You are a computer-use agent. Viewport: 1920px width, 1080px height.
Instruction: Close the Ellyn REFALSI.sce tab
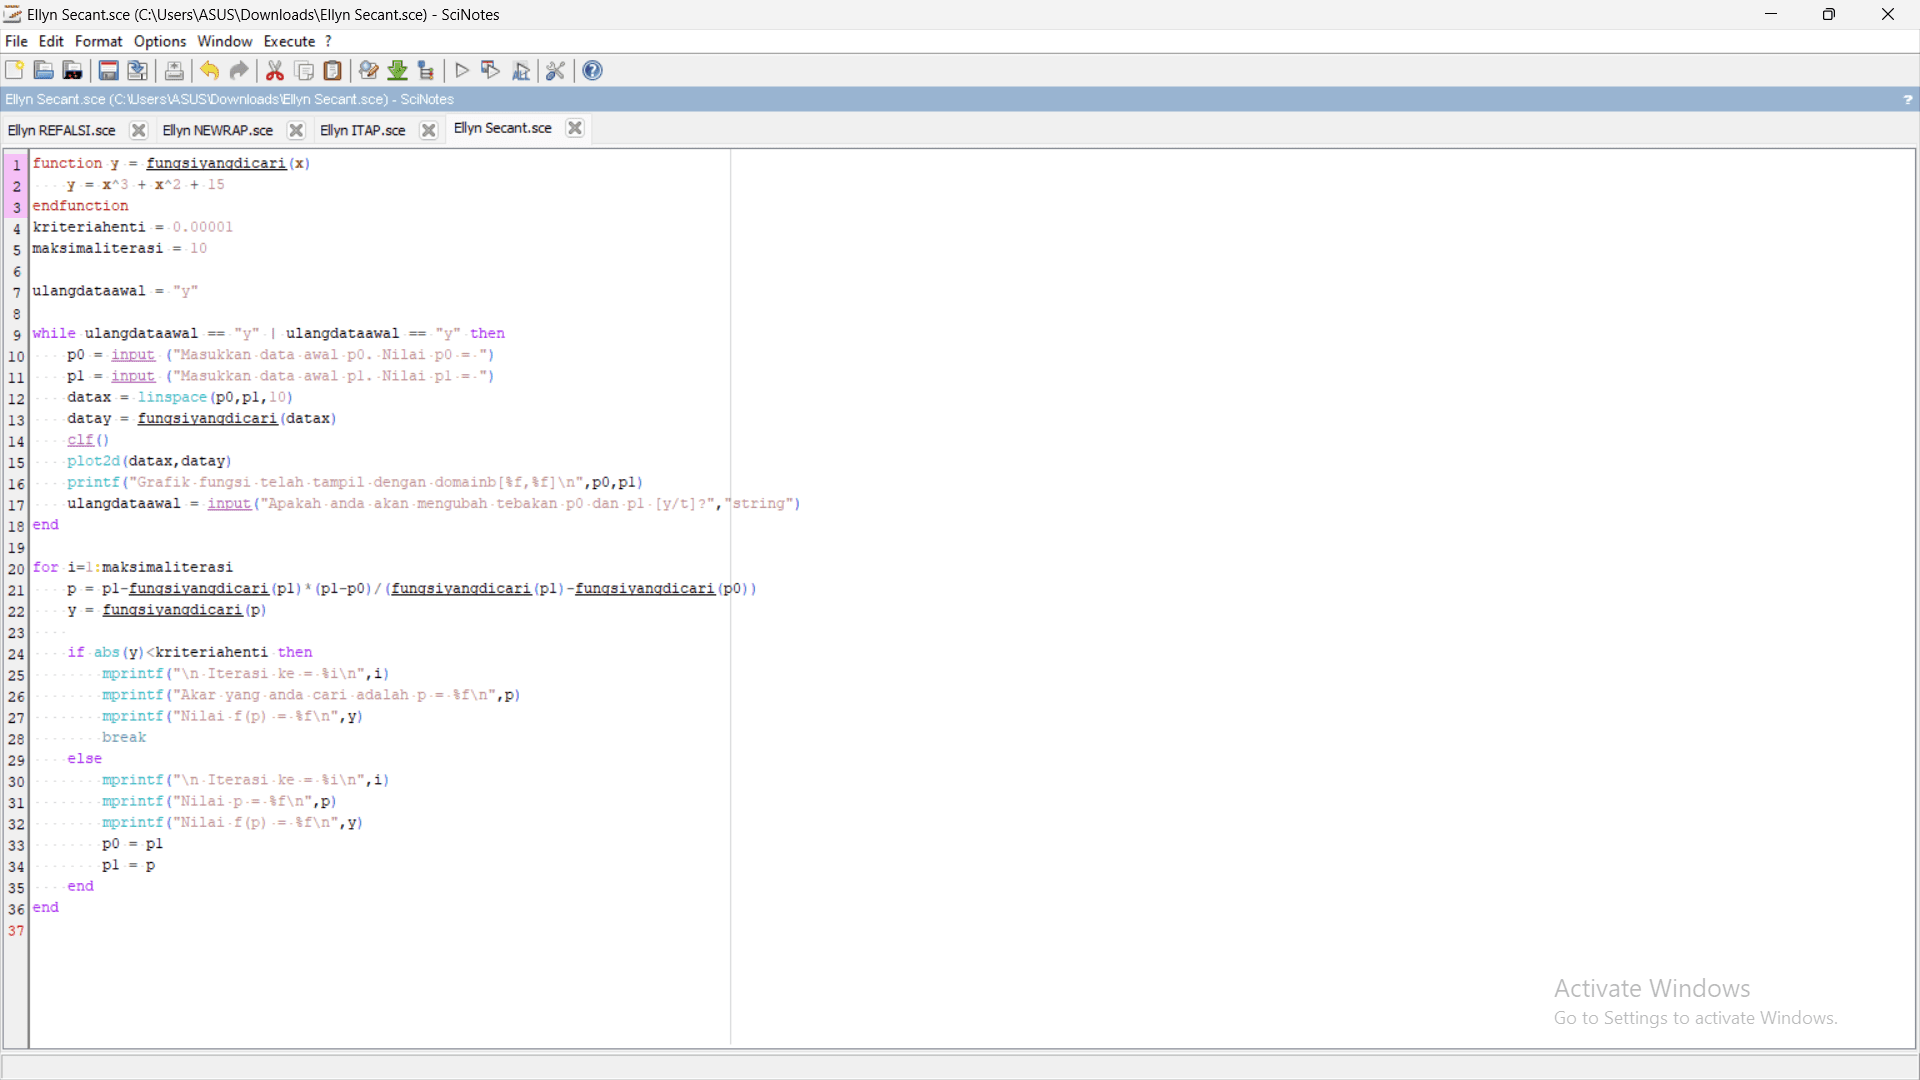point(139,131)
